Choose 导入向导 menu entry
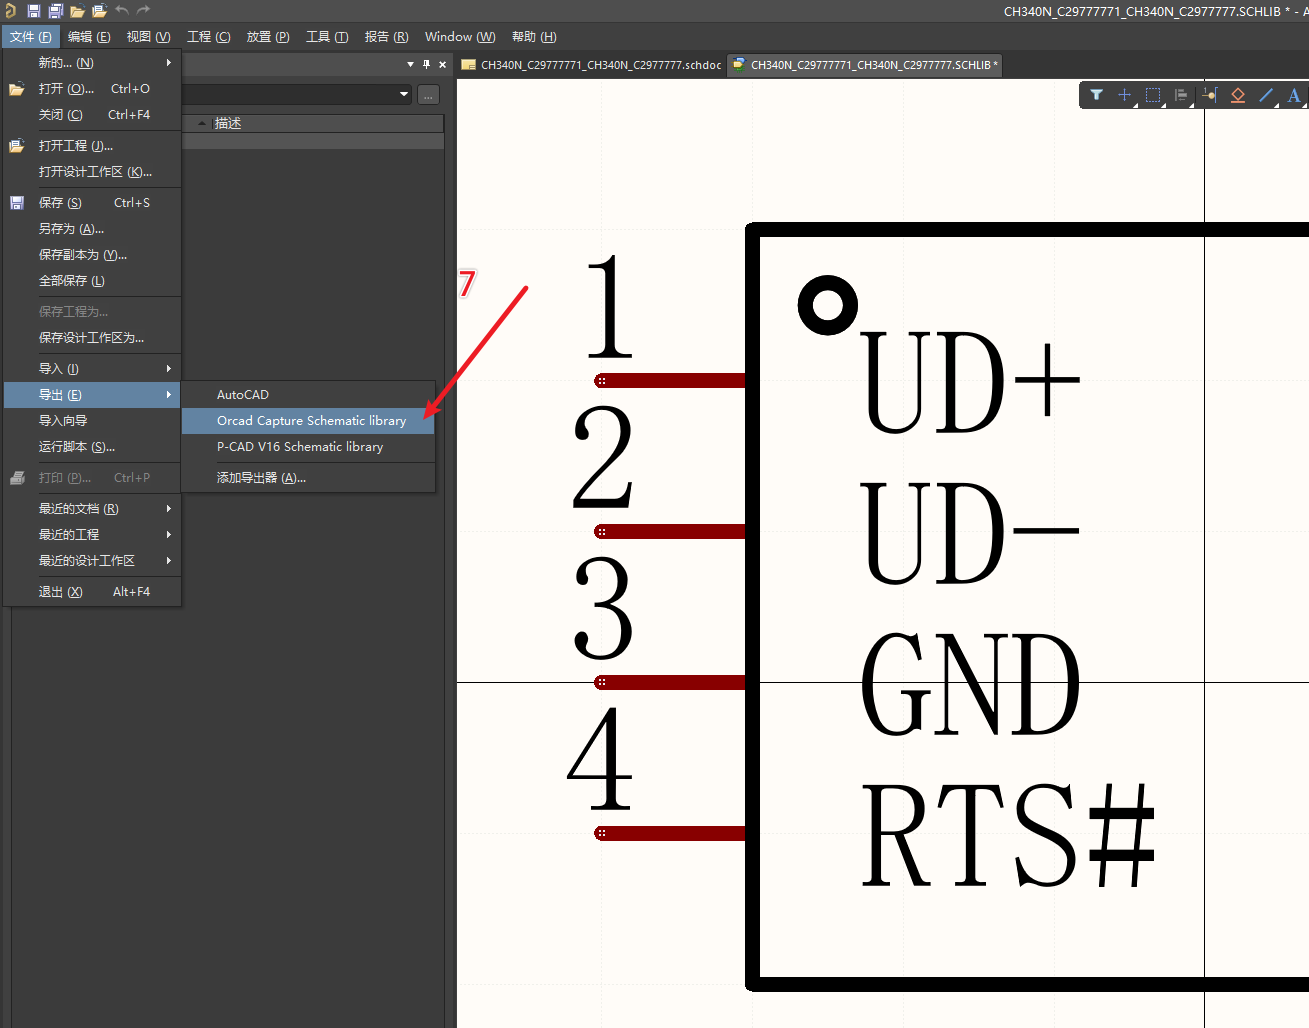 [x=92, y=421]
